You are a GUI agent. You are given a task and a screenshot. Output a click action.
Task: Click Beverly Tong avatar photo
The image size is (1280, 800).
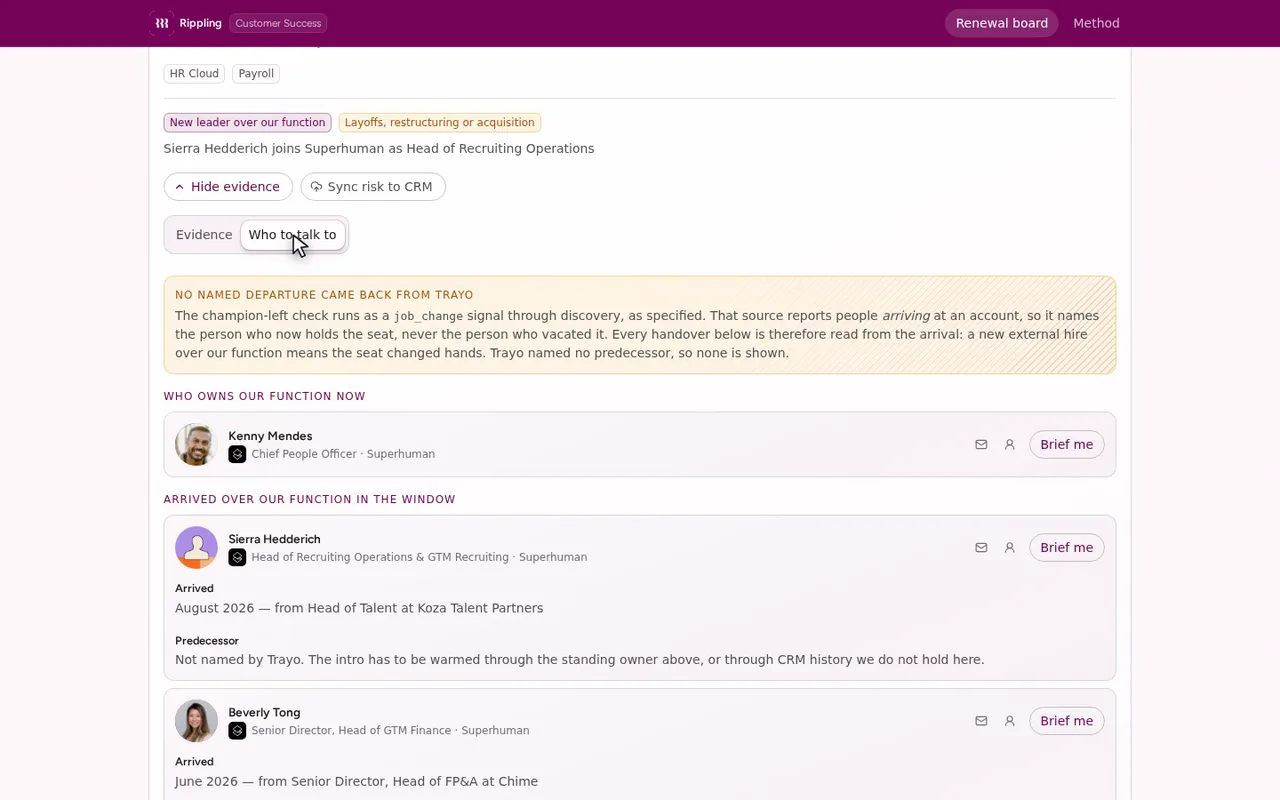pyautogui.click(x=196, y=721)
